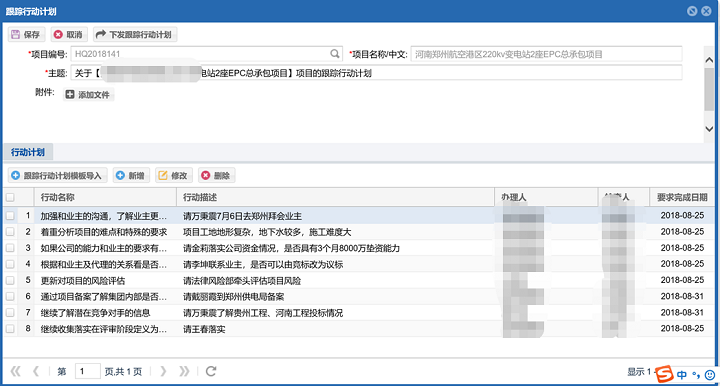Sort by 行动名称 column header

[105, 197]
